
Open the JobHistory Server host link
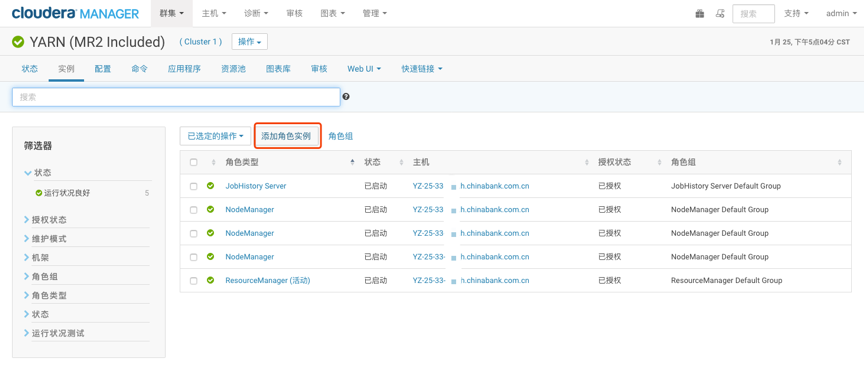(471, 186)
